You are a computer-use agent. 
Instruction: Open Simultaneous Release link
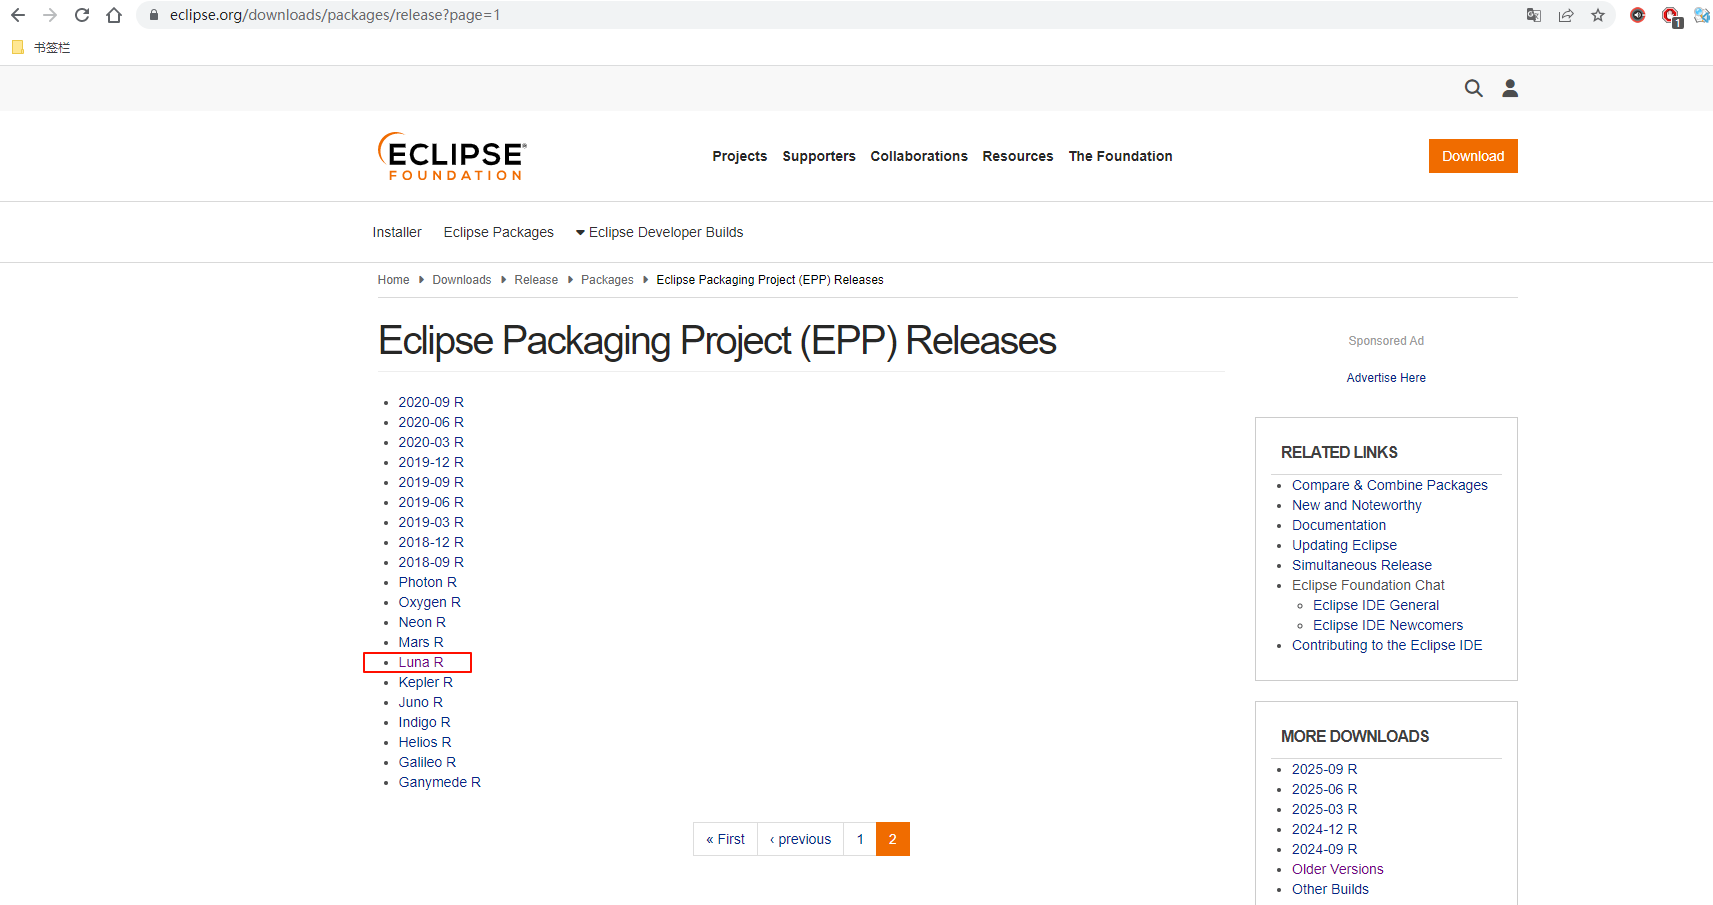[x=1362, y=565]
